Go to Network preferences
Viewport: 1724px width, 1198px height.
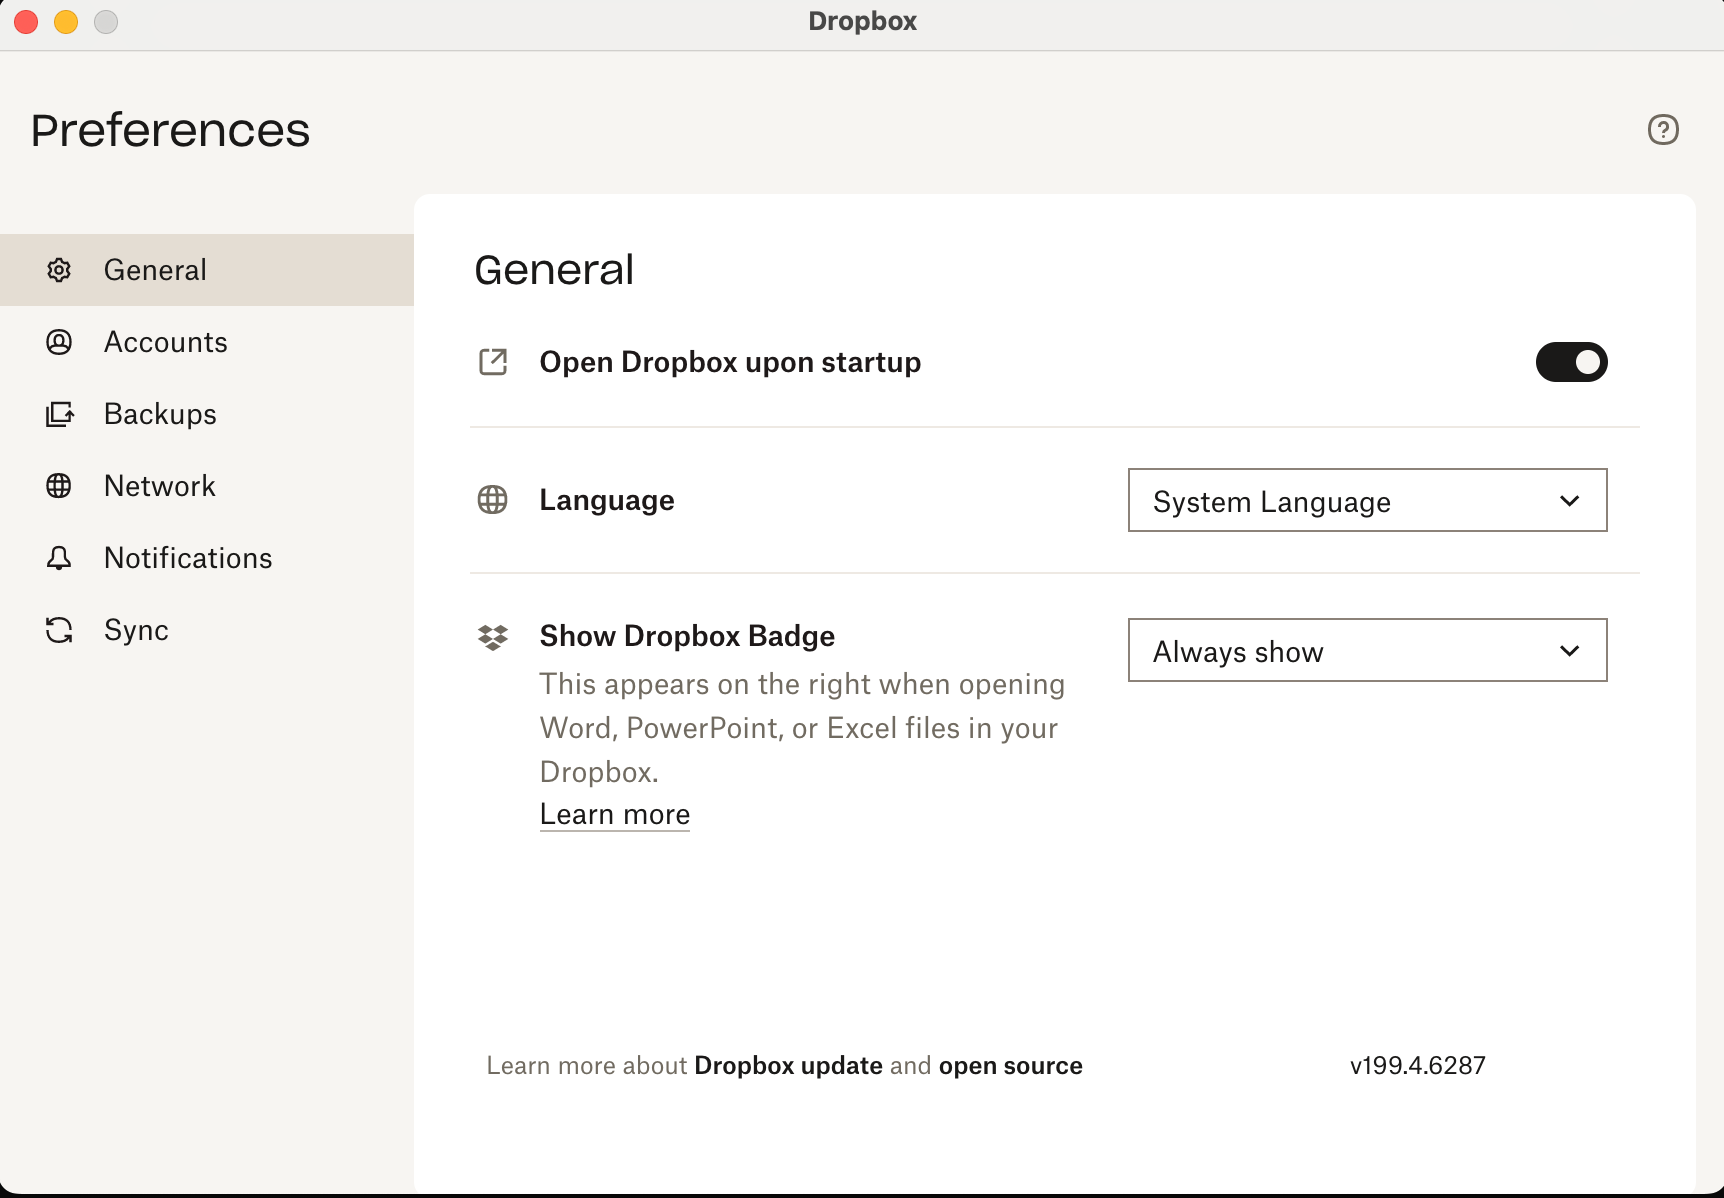point(160,486)
